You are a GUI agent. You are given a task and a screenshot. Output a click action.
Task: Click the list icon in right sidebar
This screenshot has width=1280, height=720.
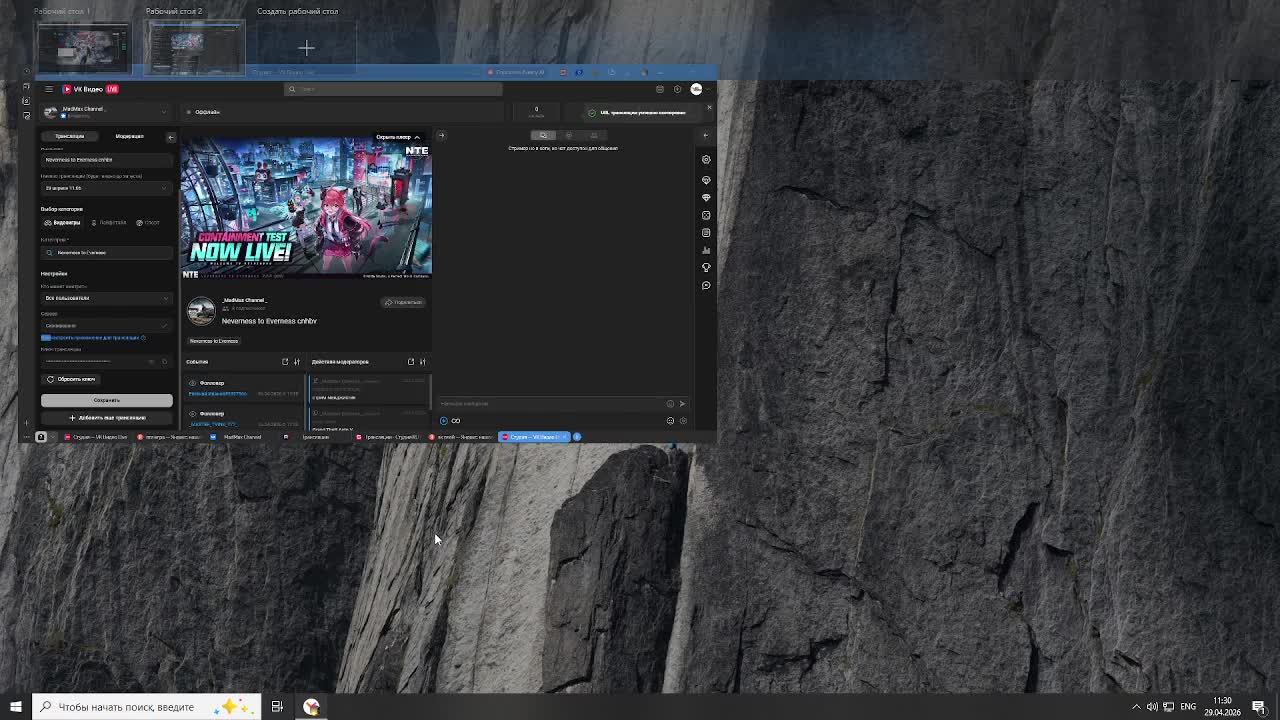point(706,232)
